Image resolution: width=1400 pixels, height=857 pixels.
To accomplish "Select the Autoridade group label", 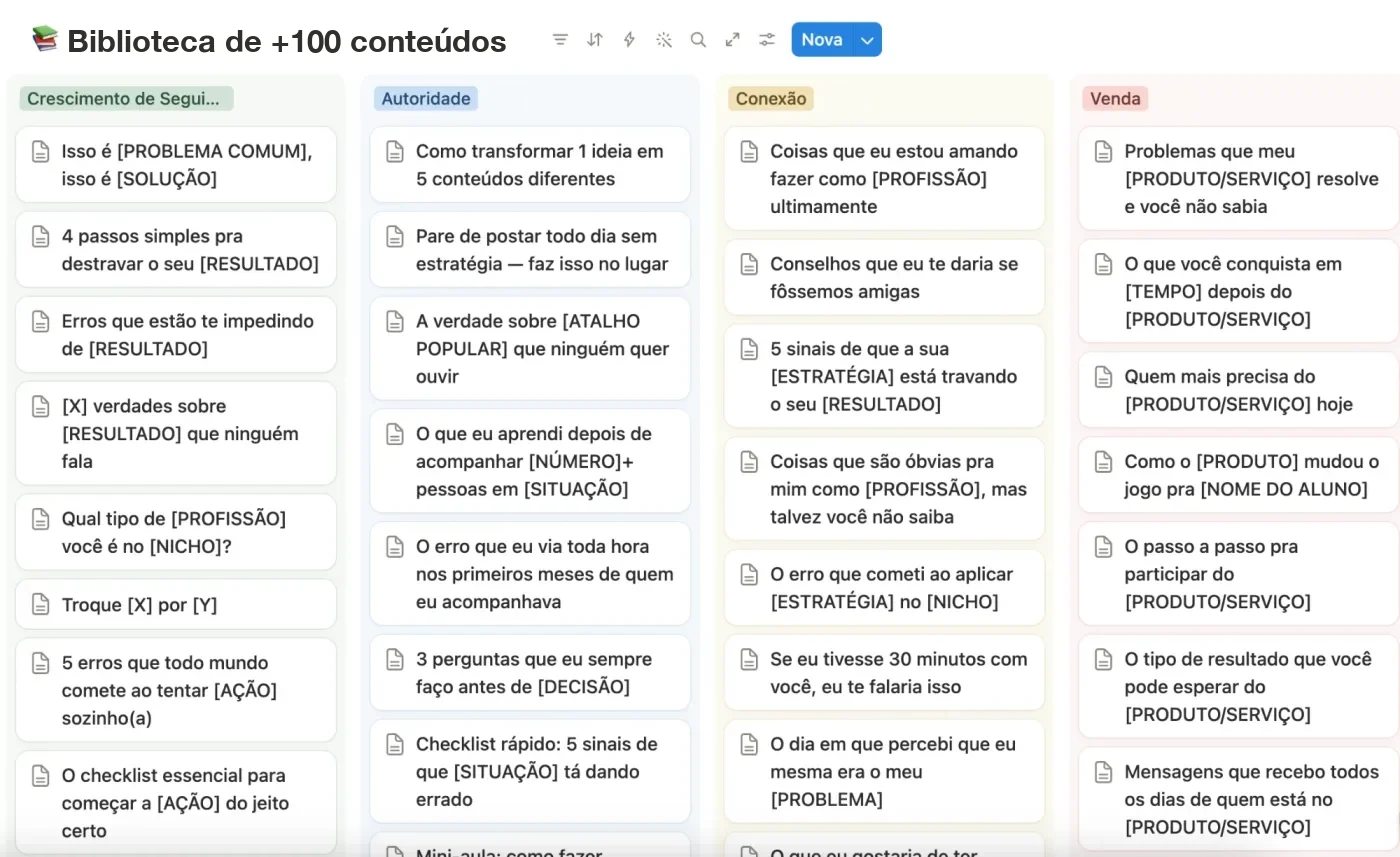I will 426,99.
